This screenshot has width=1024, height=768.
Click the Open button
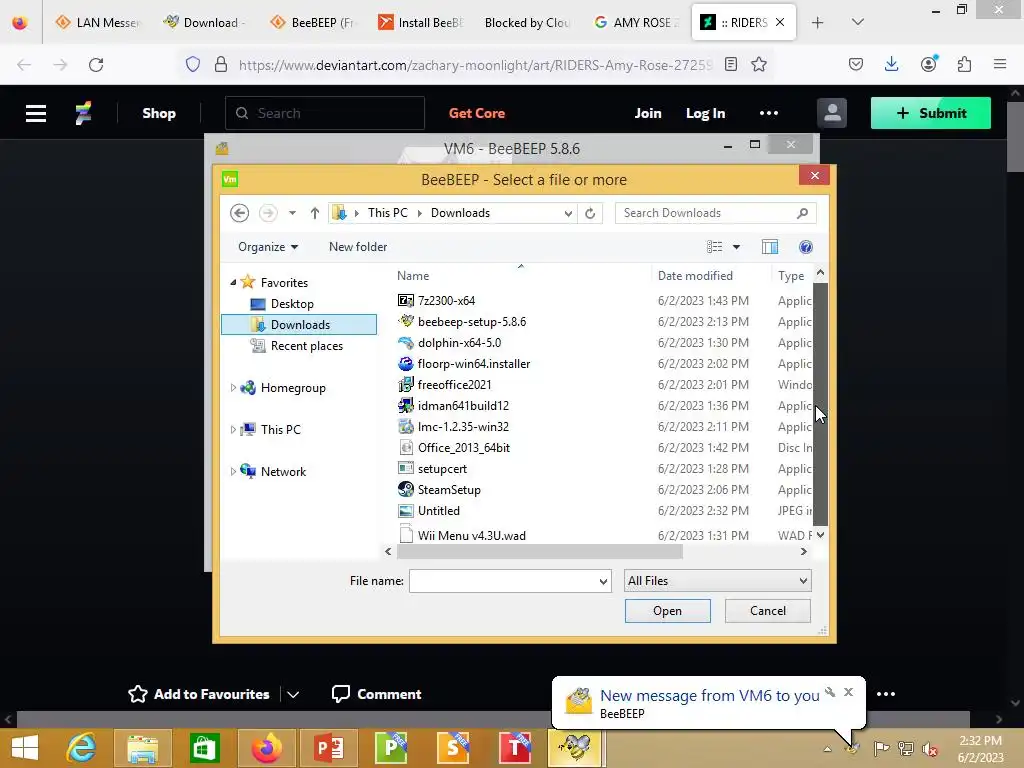point(667,611)
